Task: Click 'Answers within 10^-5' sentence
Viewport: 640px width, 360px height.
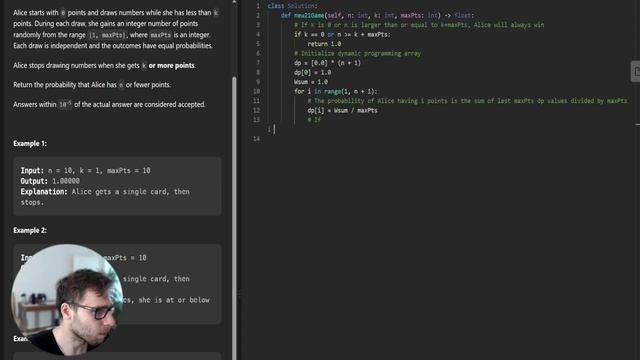Action: tap(109, 104)
